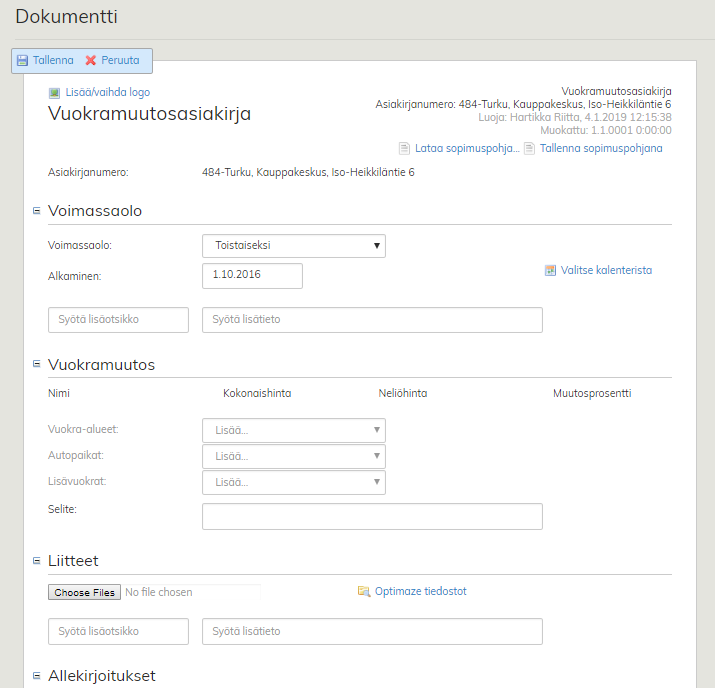Screen dimensions: 715x688
Task: Collapse the Voimassaolo section
Action: tap(37, 211)
